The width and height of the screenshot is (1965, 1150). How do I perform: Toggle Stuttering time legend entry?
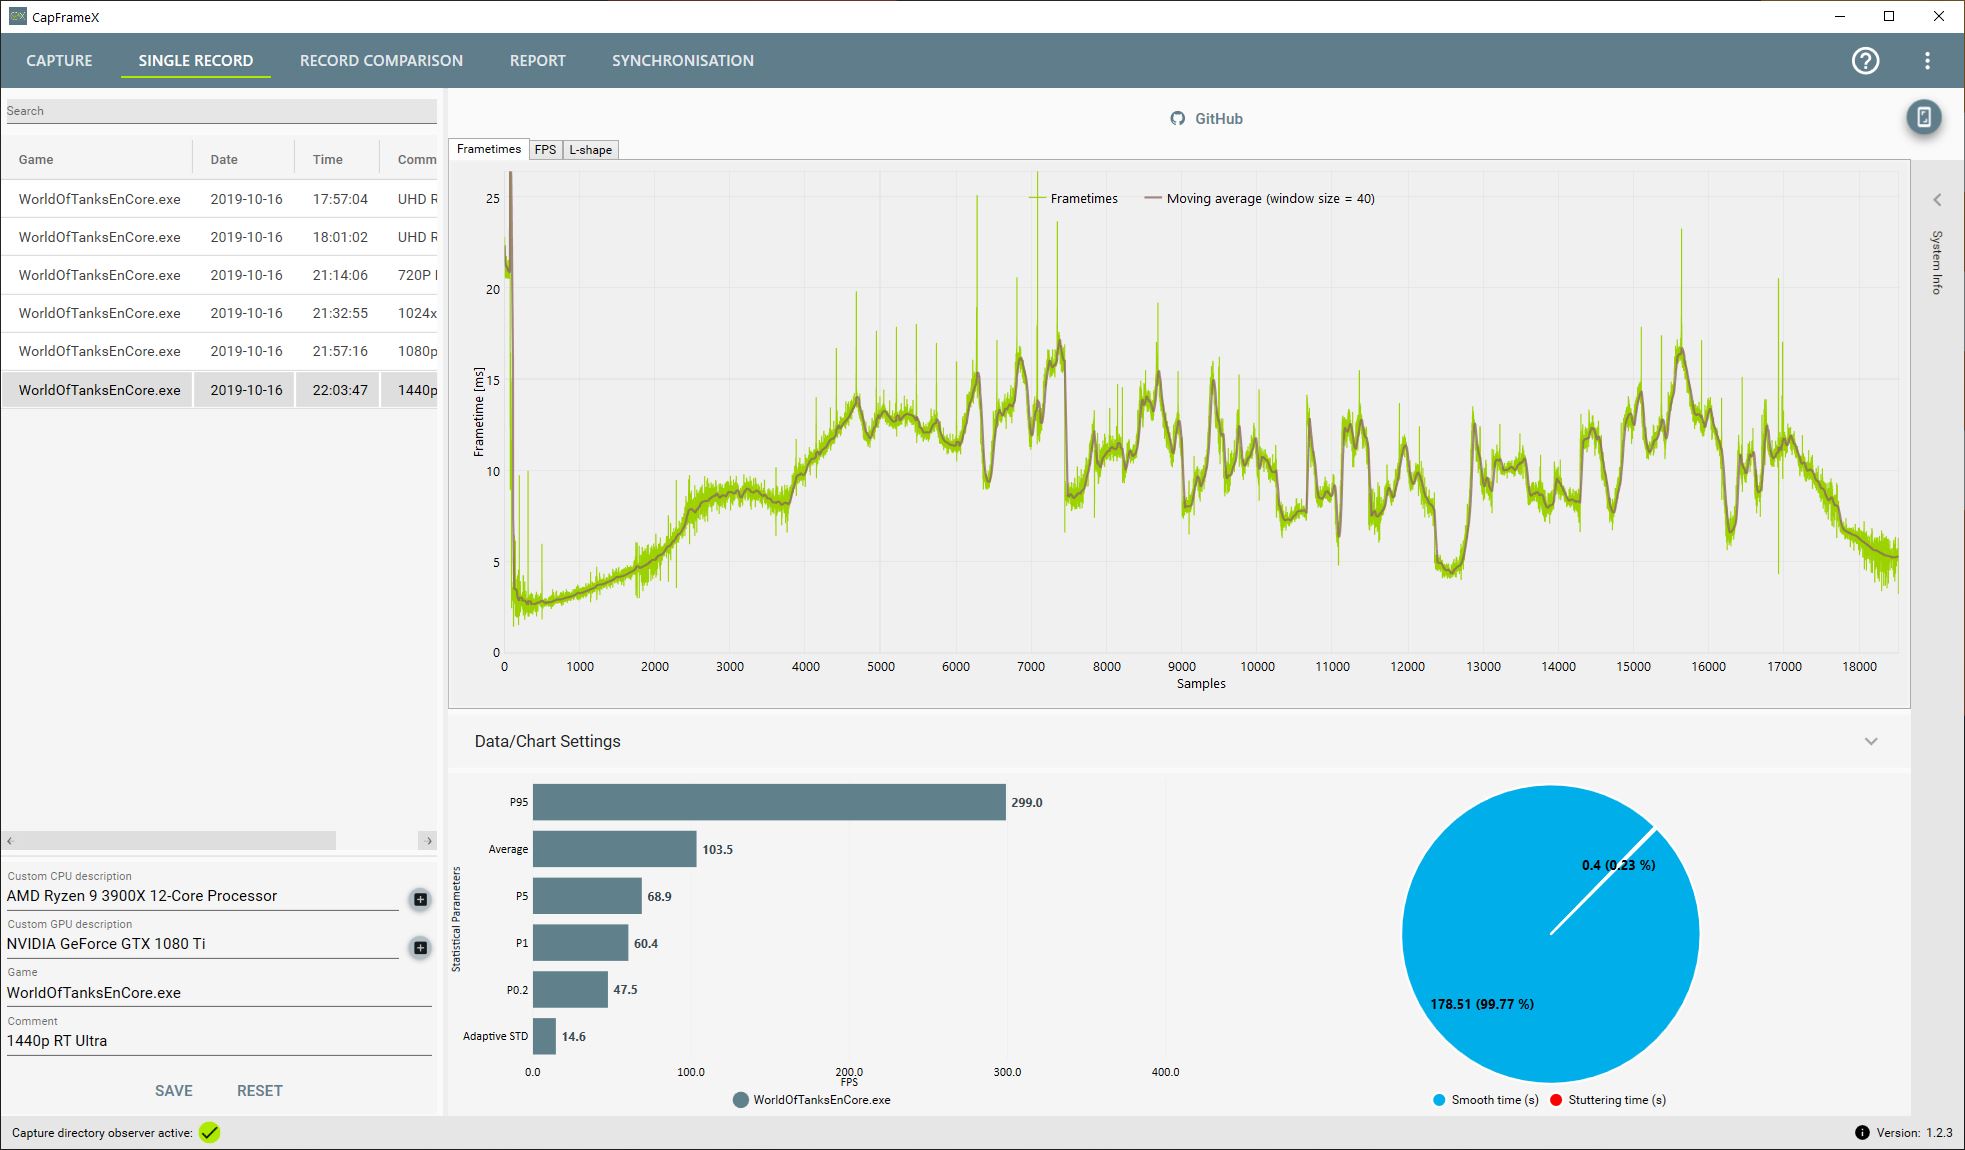click(1608, 1100)
